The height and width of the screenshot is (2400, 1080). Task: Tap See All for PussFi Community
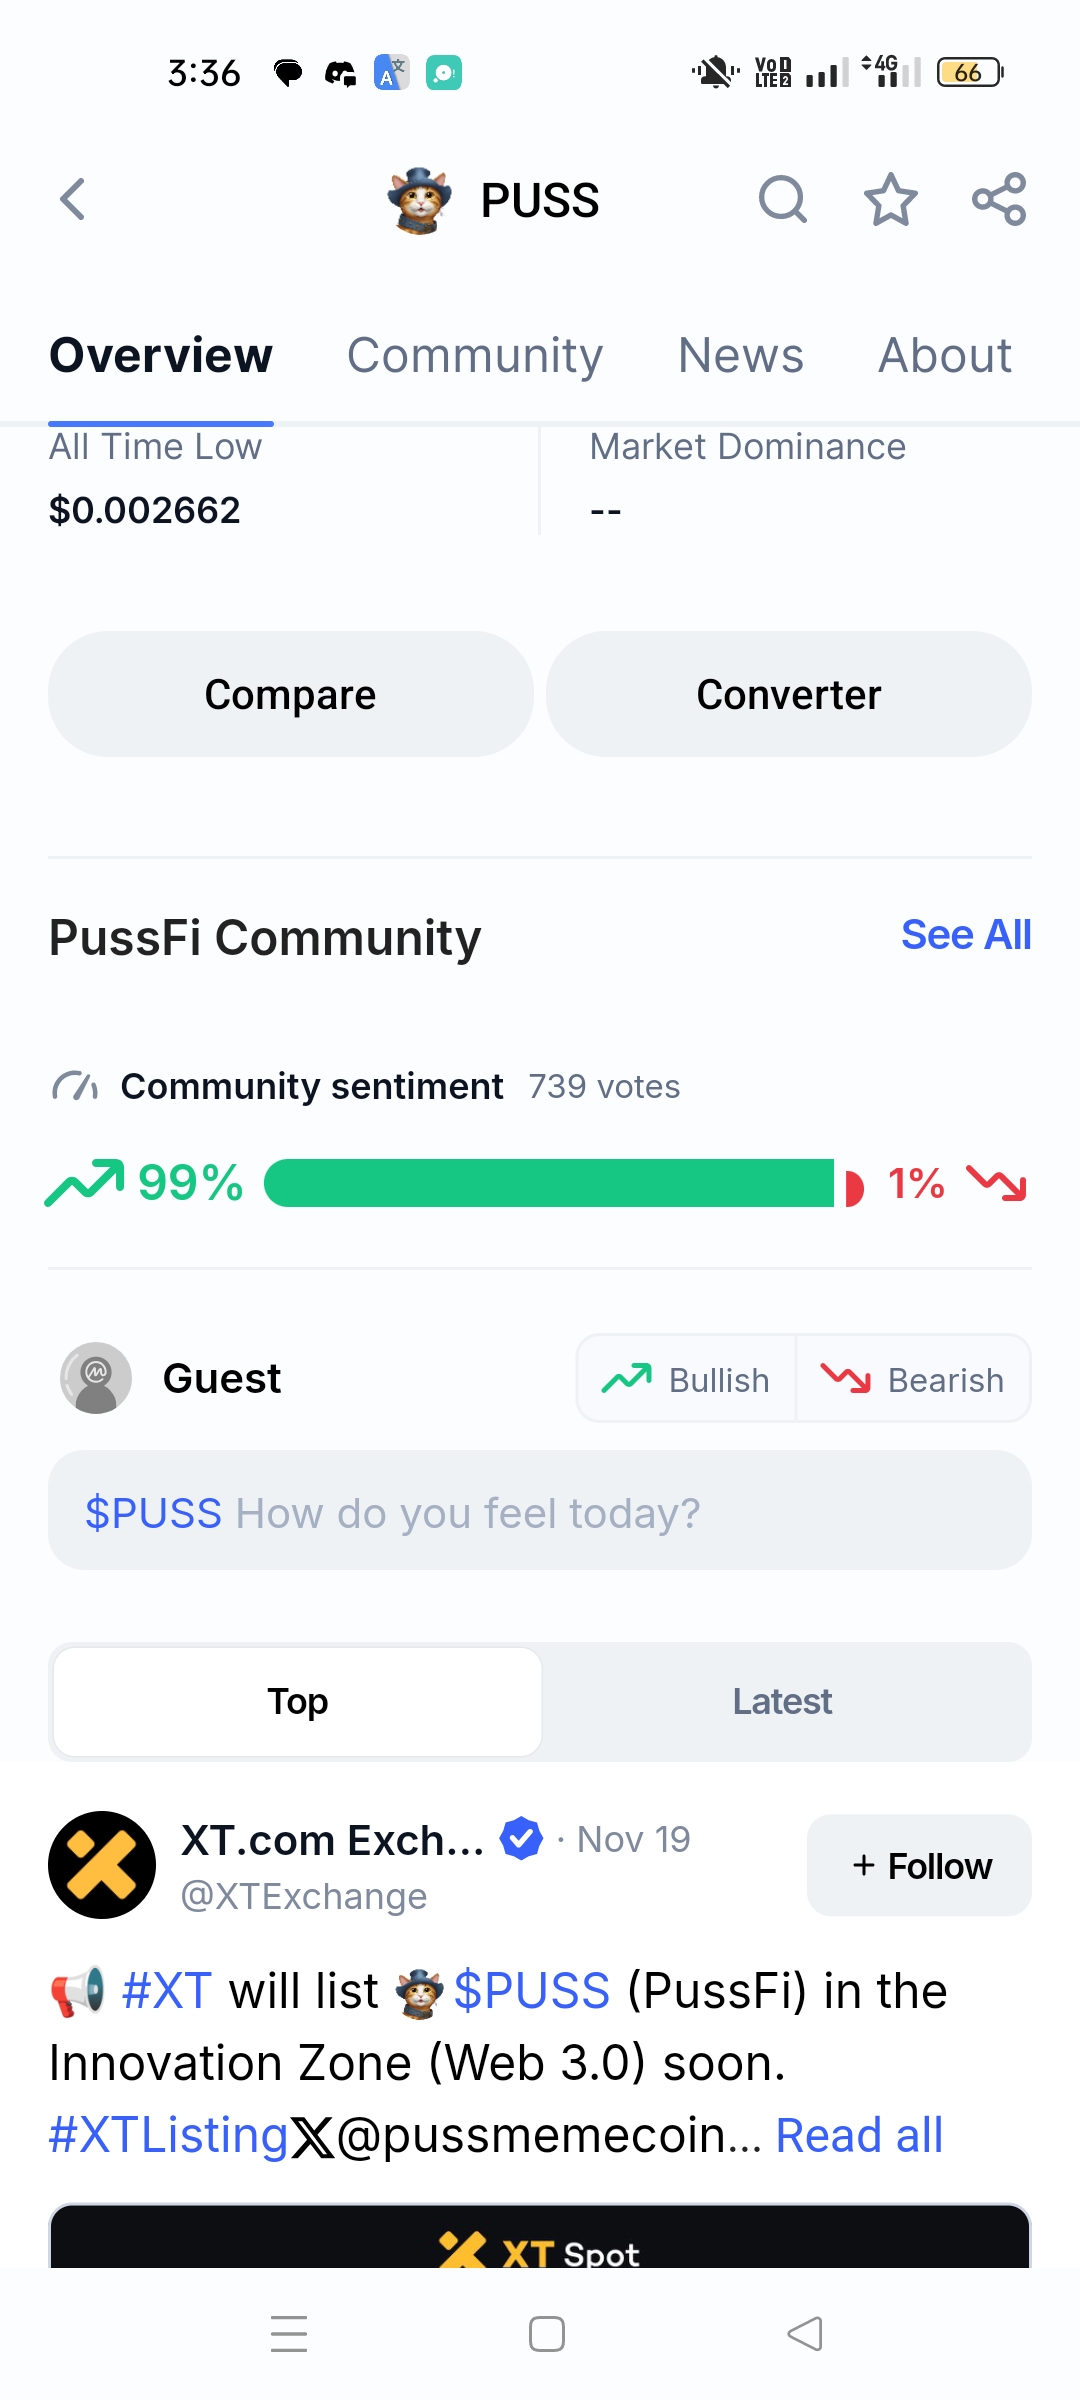(x=965, y=935)
